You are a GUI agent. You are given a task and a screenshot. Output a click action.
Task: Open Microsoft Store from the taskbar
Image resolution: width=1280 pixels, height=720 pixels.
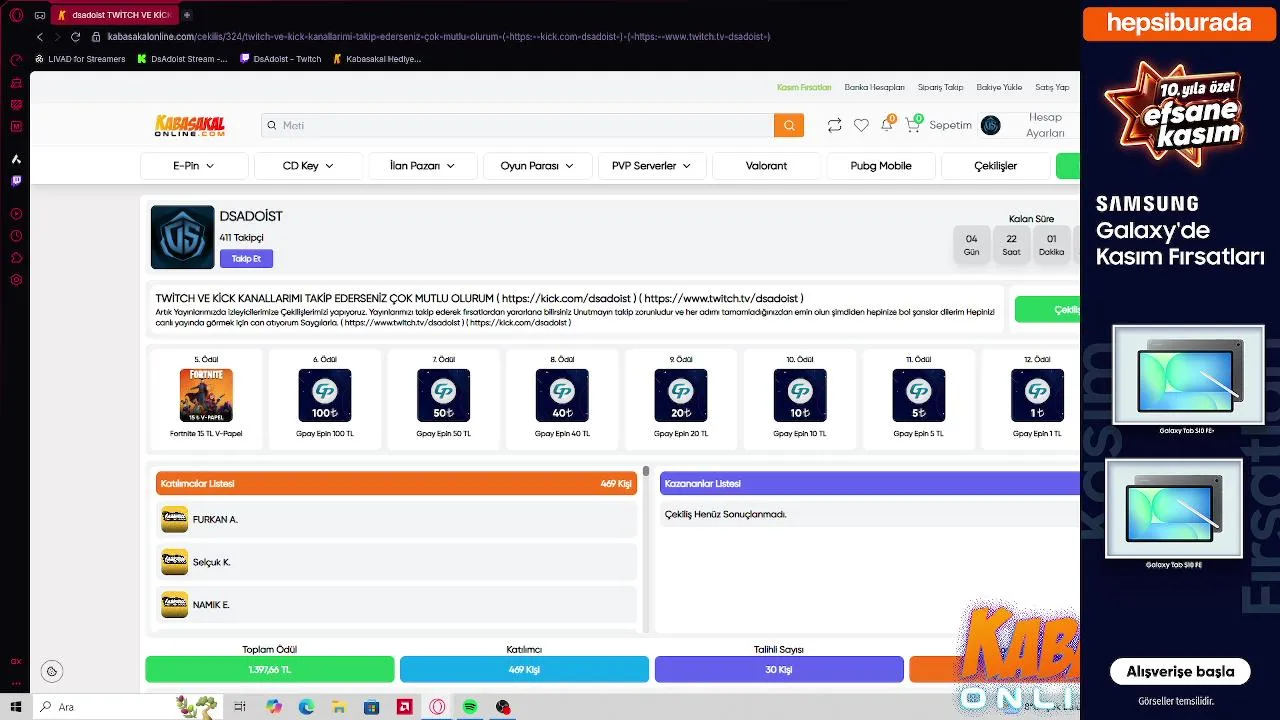(x=371, y=707)
